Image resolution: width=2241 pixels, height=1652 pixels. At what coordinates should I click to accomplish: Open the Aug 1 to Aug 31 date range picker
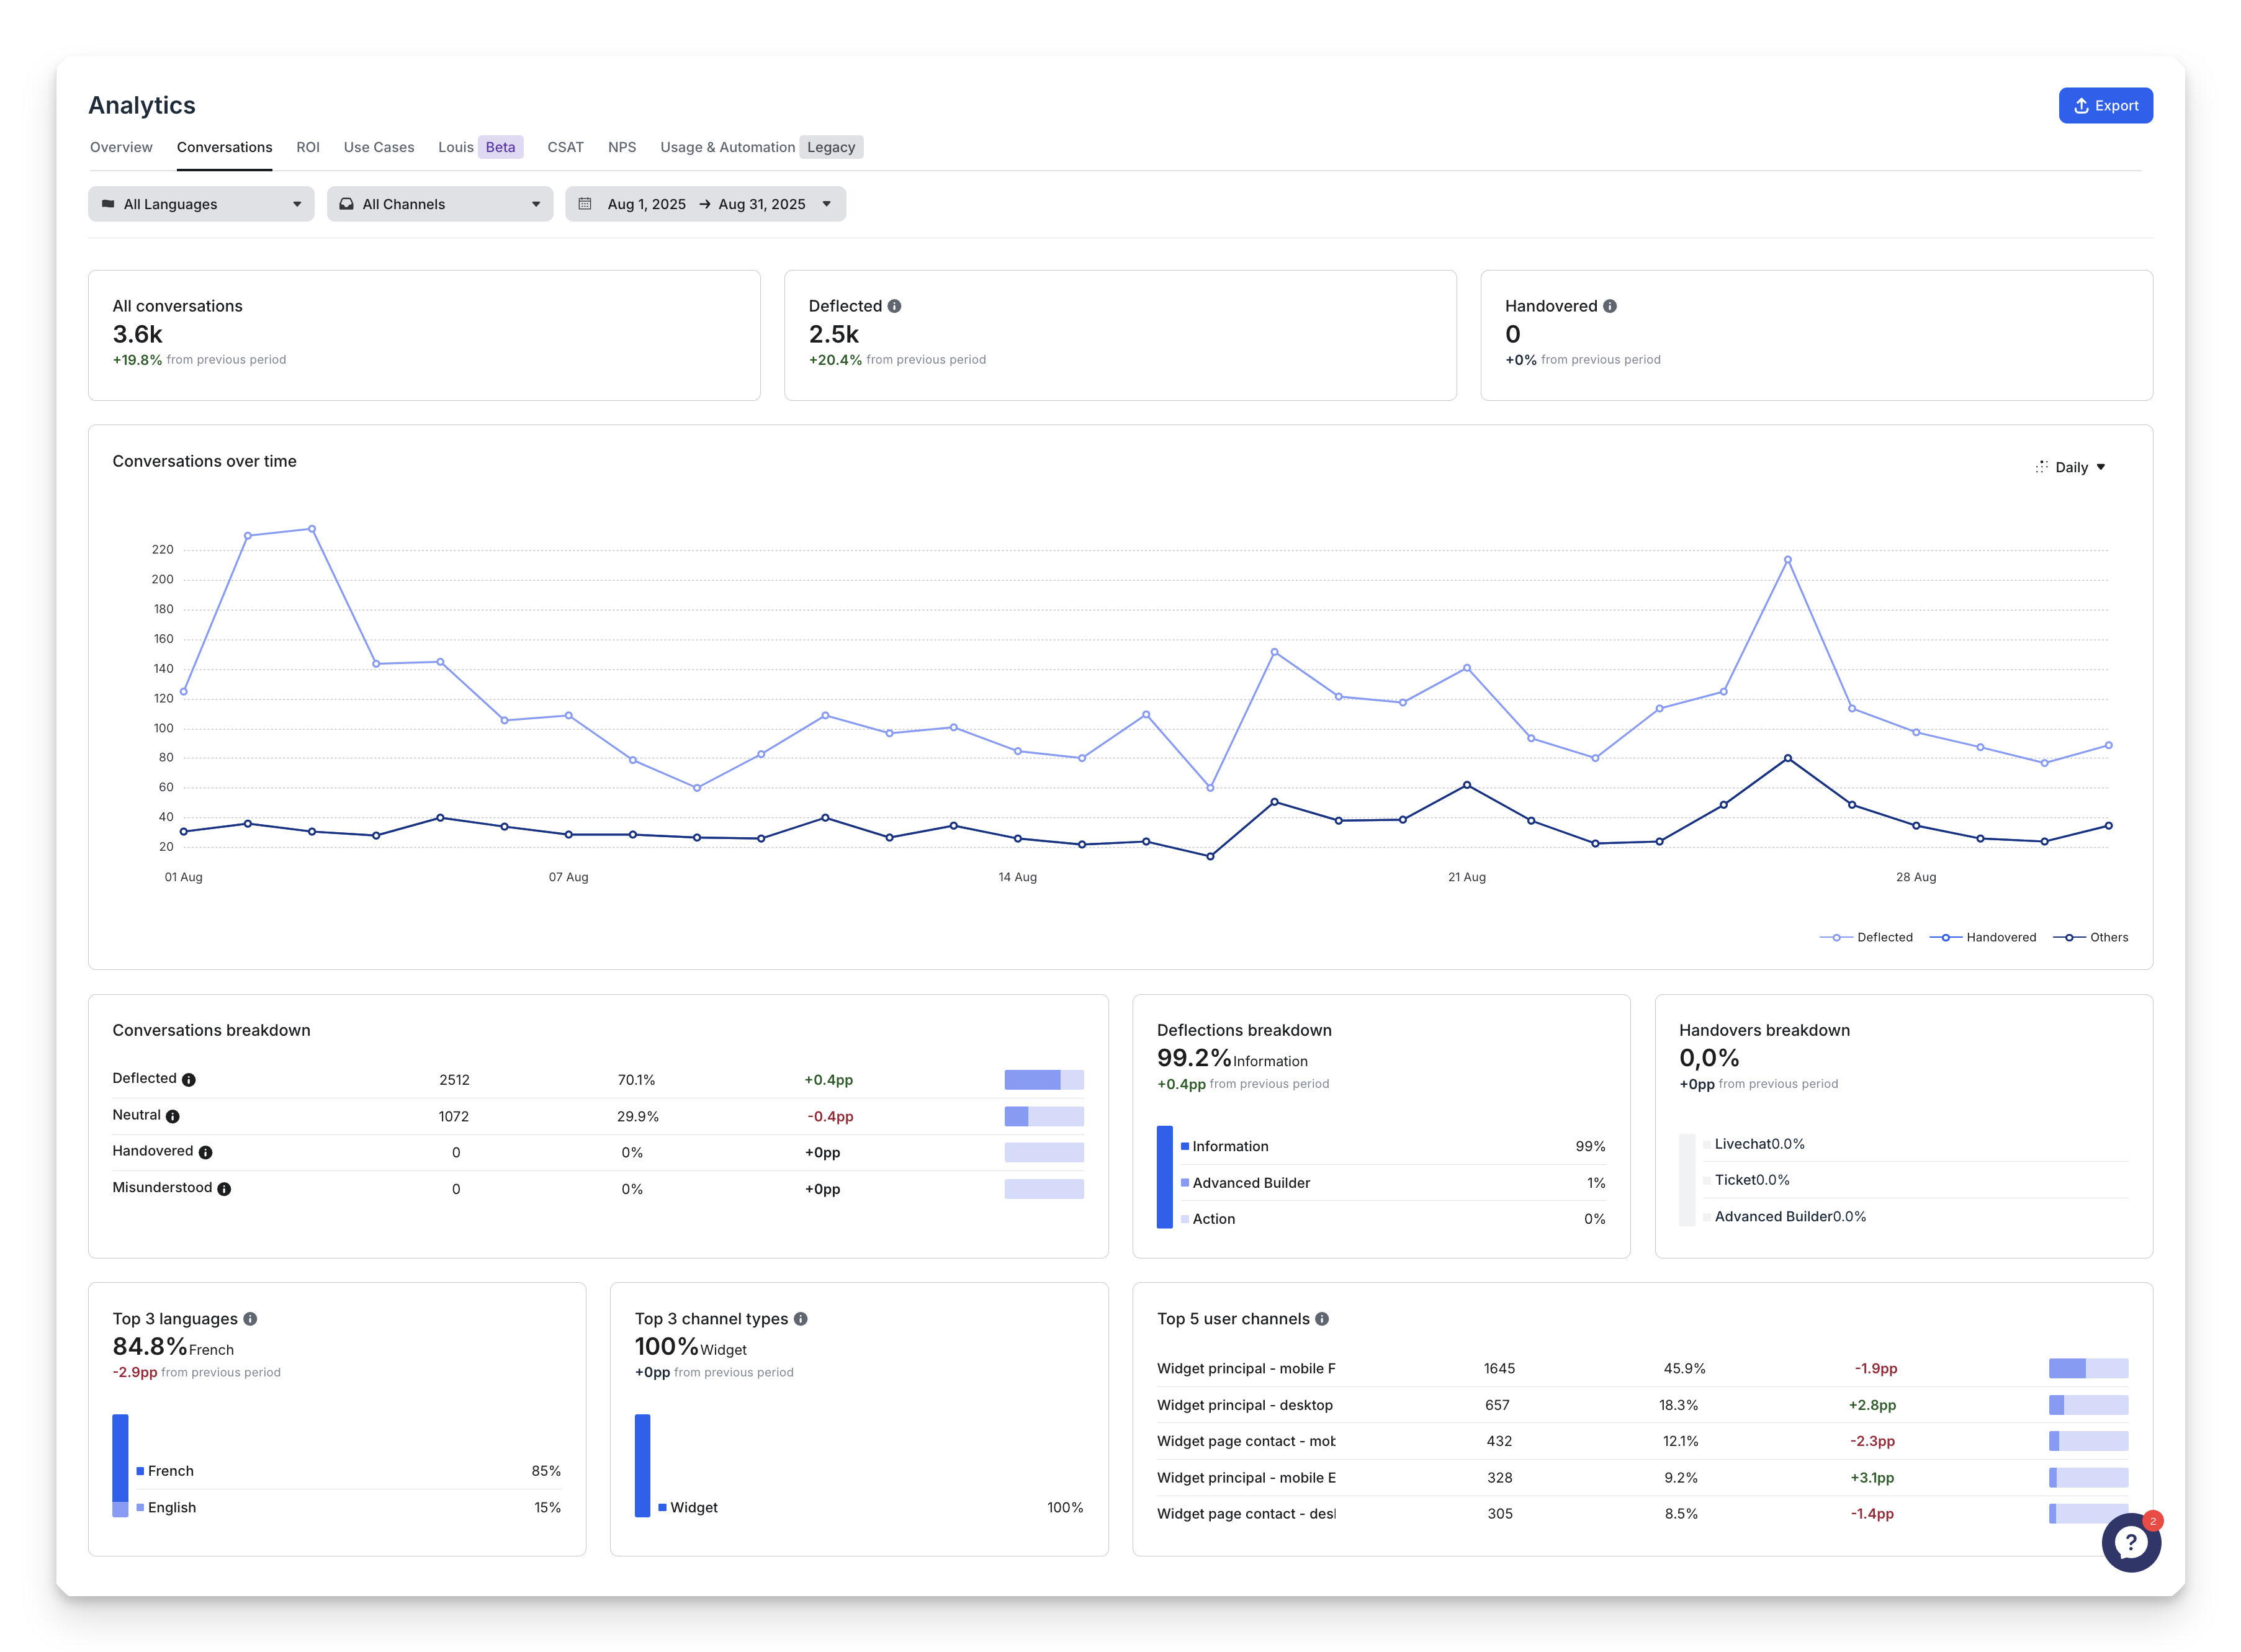pos(705,204)
